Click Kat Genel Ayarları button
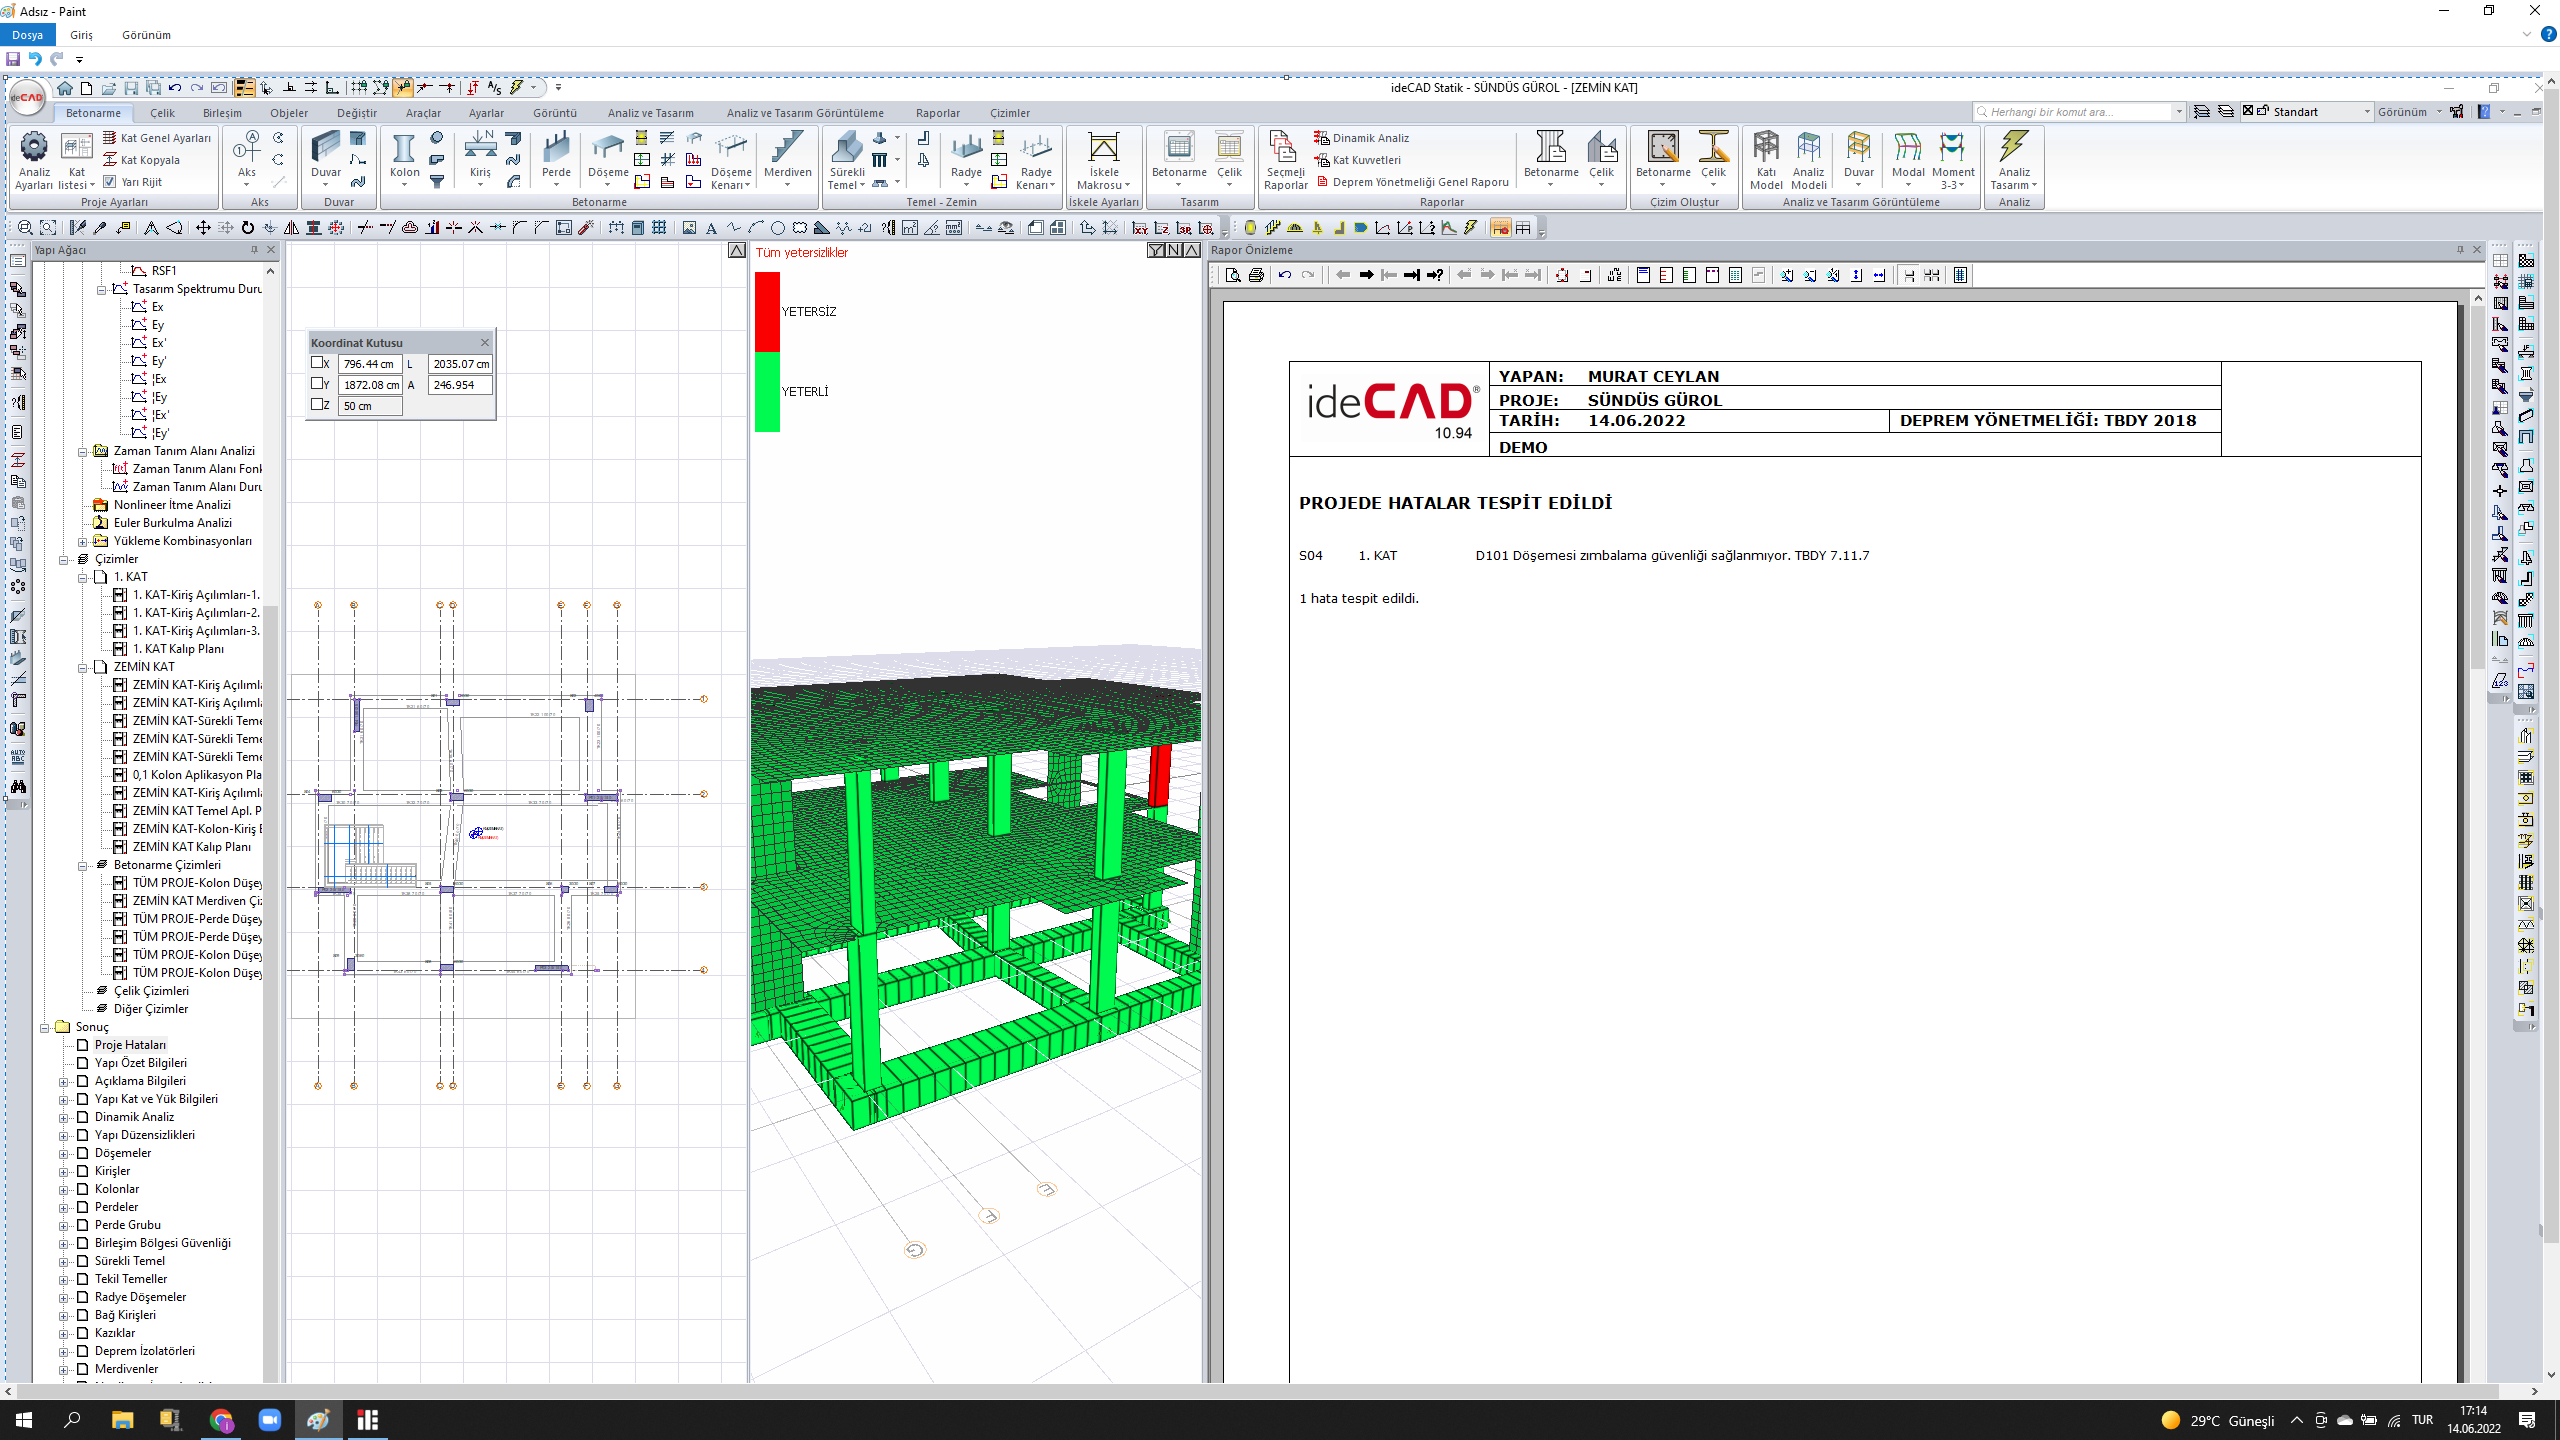This screenshot has width=2560, height=1440. 157,138
